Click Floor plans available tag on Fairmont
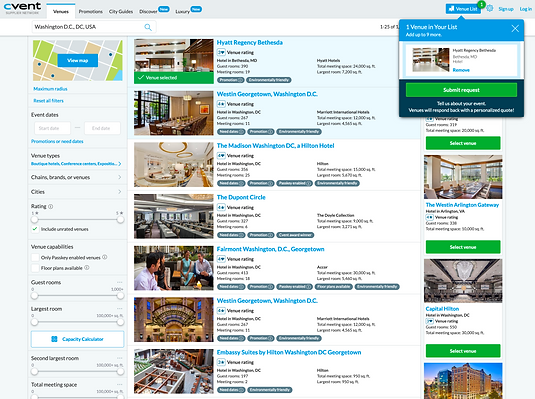 click(x=334, y=286)
